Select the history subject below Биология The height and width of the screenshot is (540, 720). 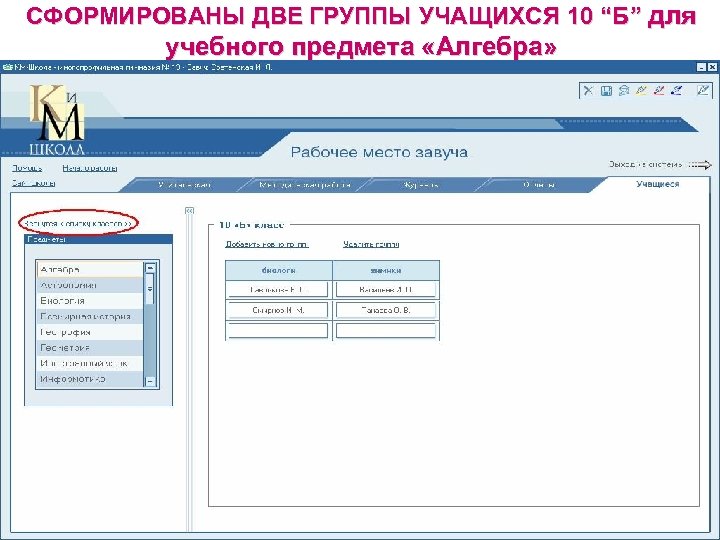(x=90, y=316)
